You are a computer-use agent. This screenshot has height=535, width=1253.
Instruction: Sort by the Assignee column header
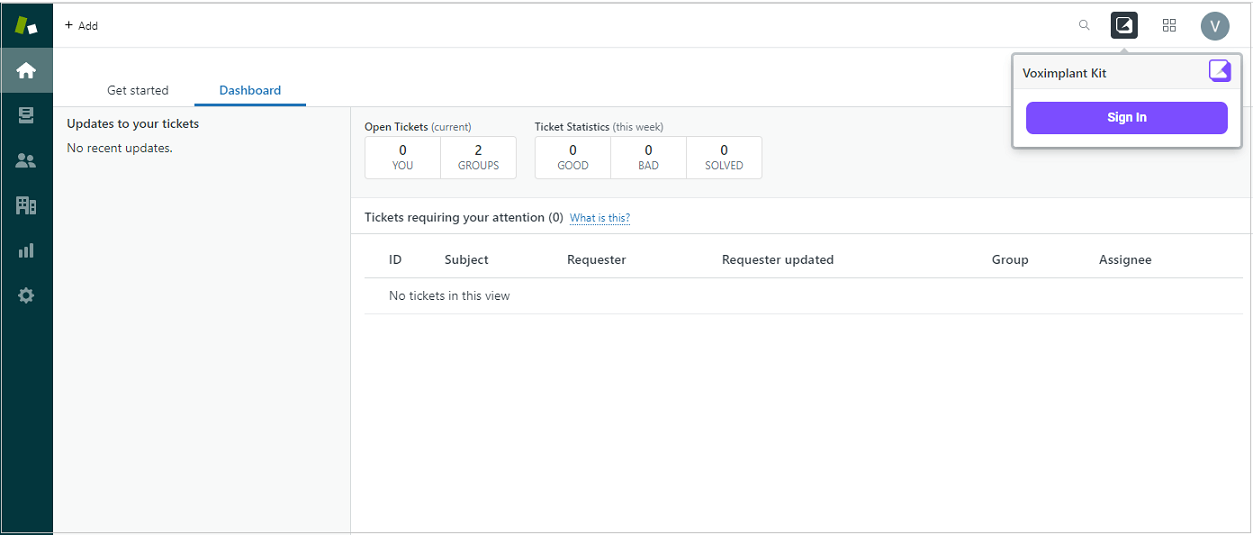coord(1125,259)
